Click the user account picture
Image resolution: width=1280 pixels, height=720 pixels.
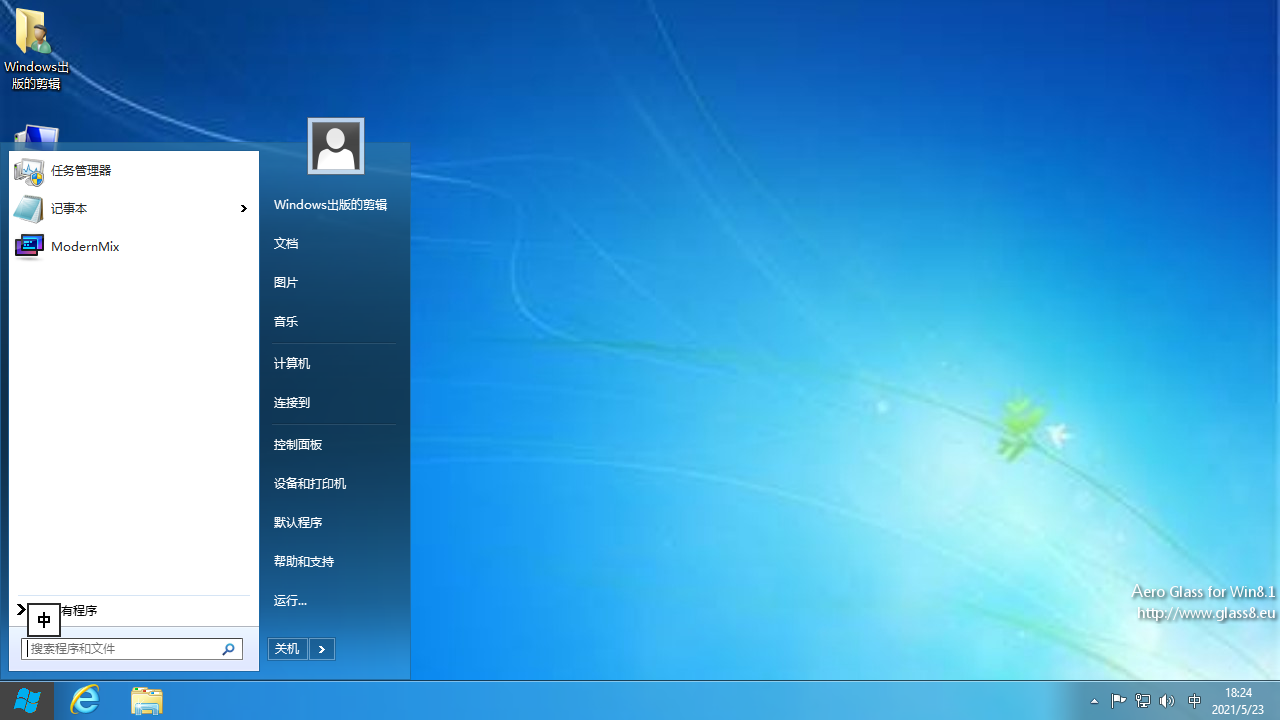click(x=336, y=146)
